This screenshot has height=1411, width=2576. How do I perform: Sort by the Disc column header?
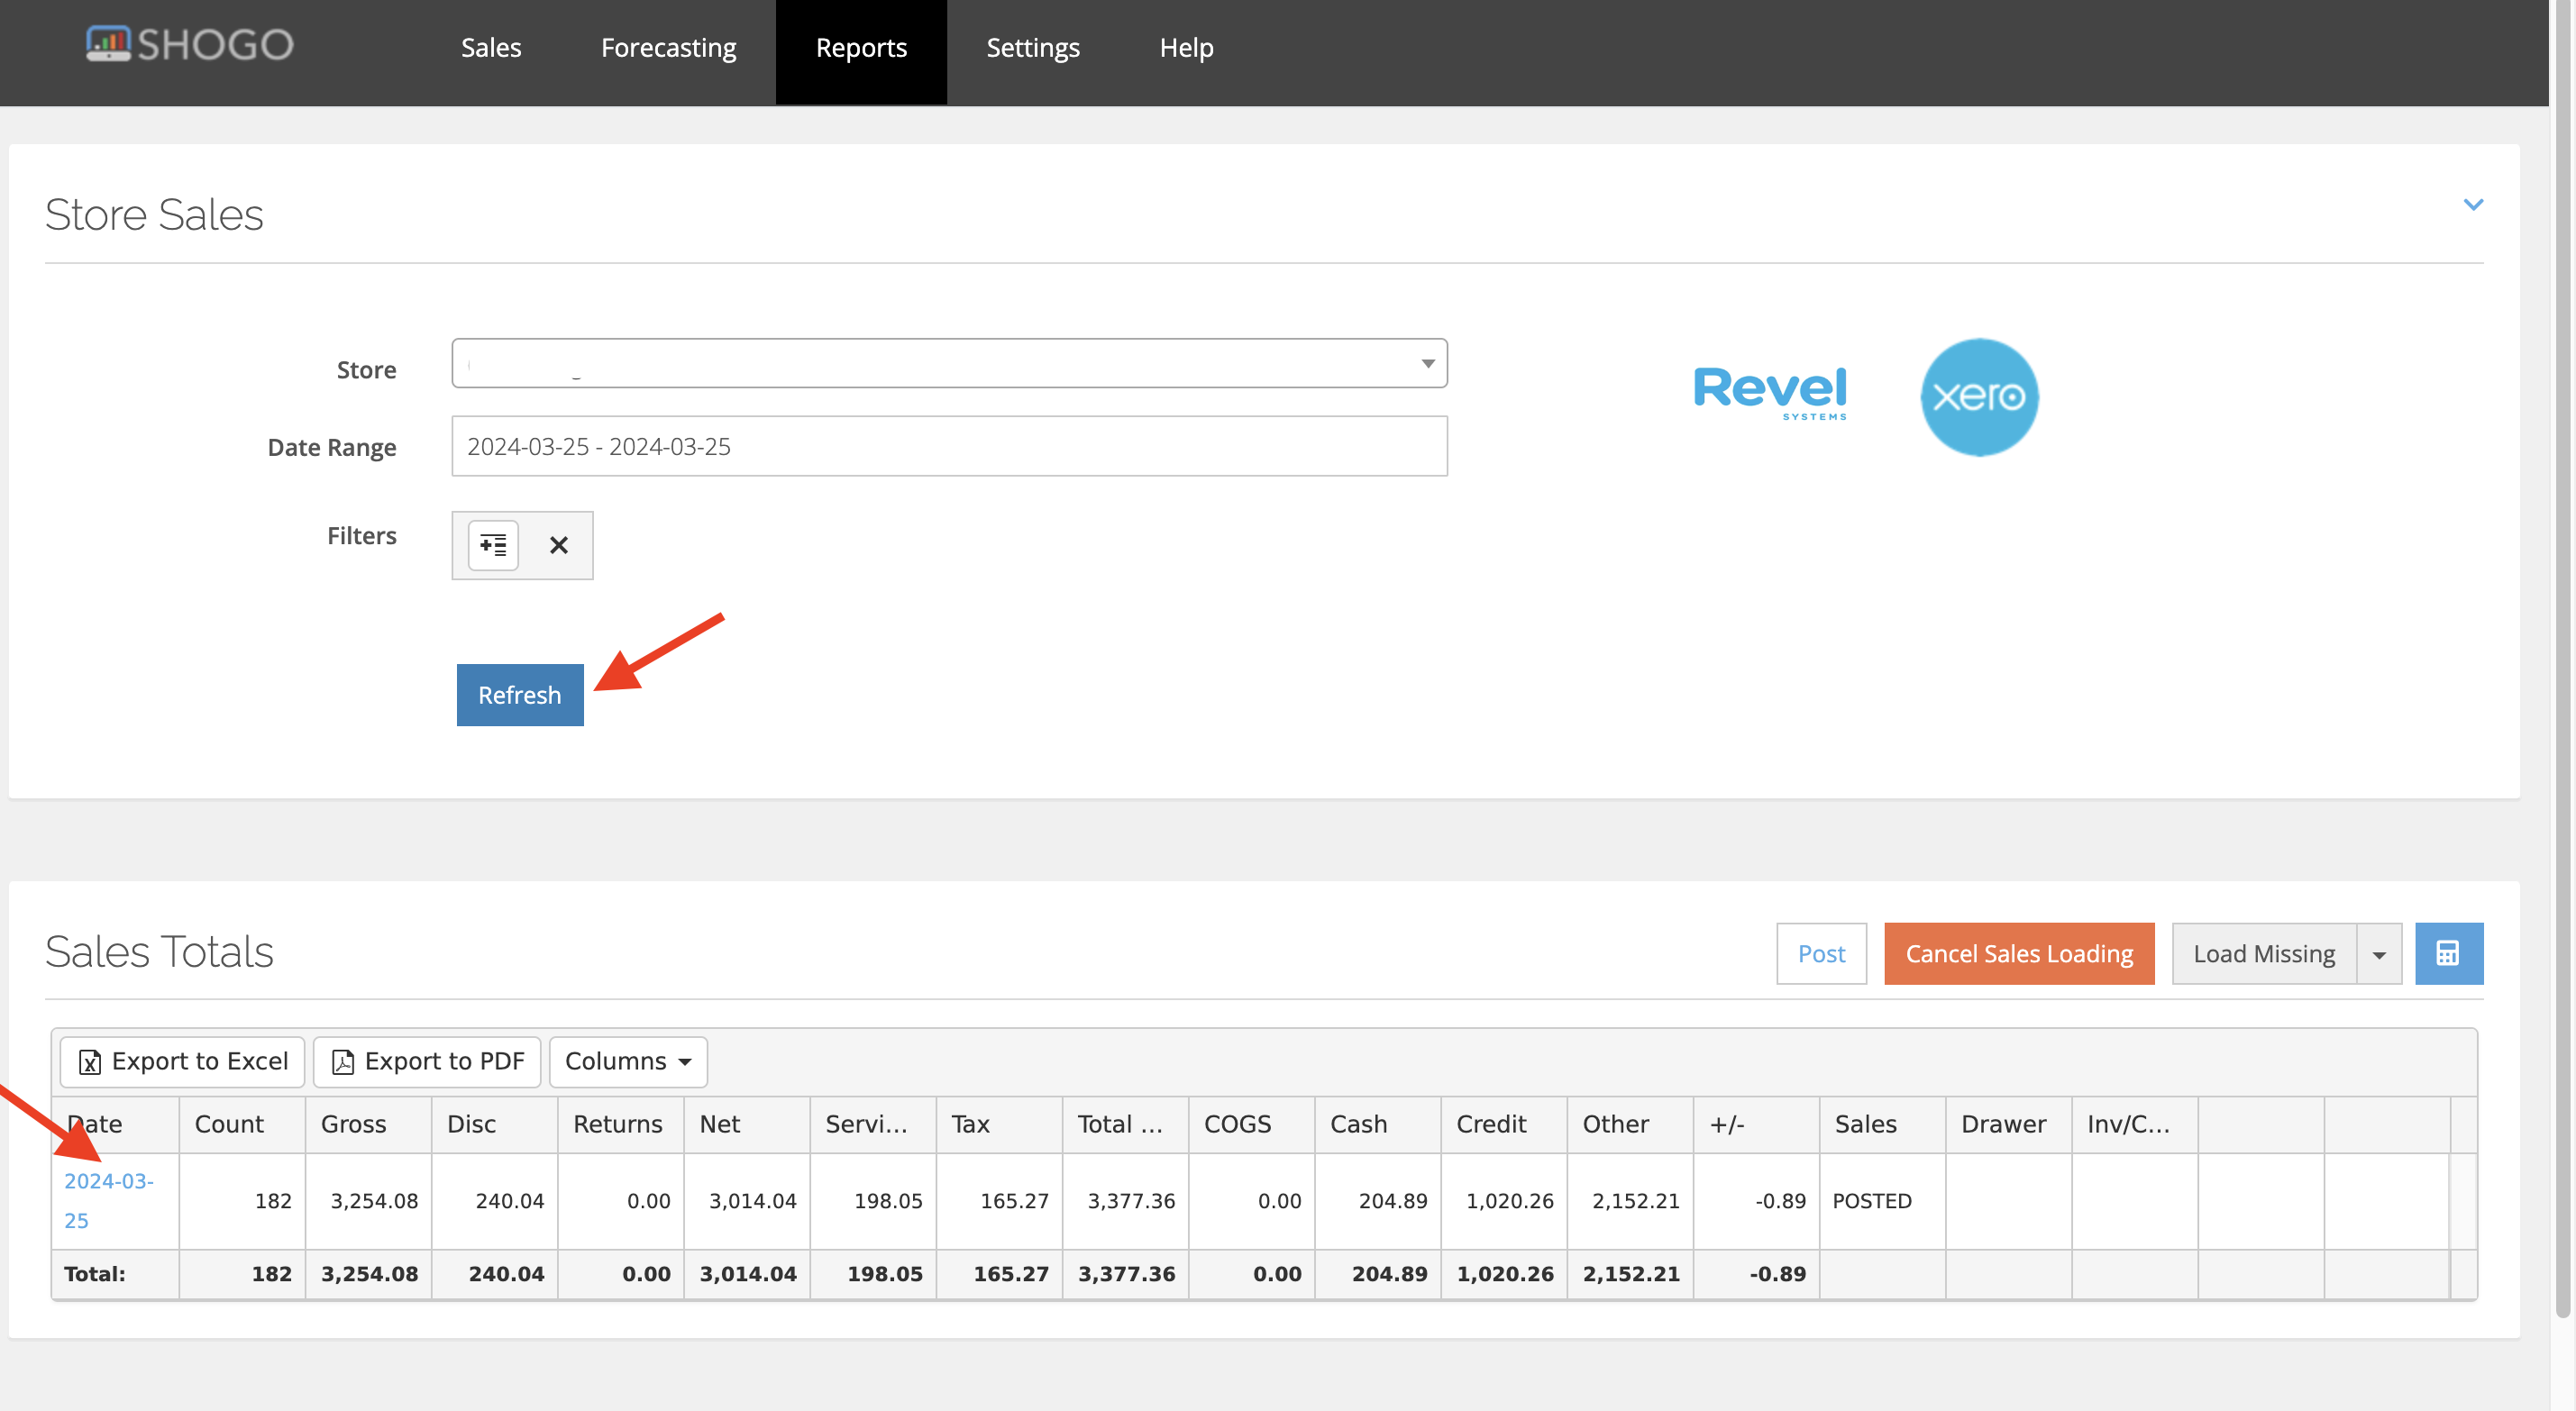[494, 1125]
